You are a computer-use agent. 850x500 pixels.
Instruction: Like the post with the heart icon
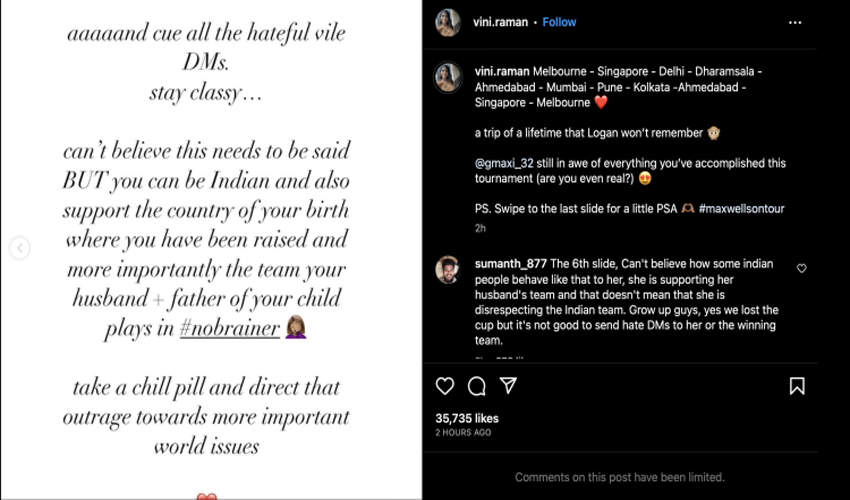446,386
